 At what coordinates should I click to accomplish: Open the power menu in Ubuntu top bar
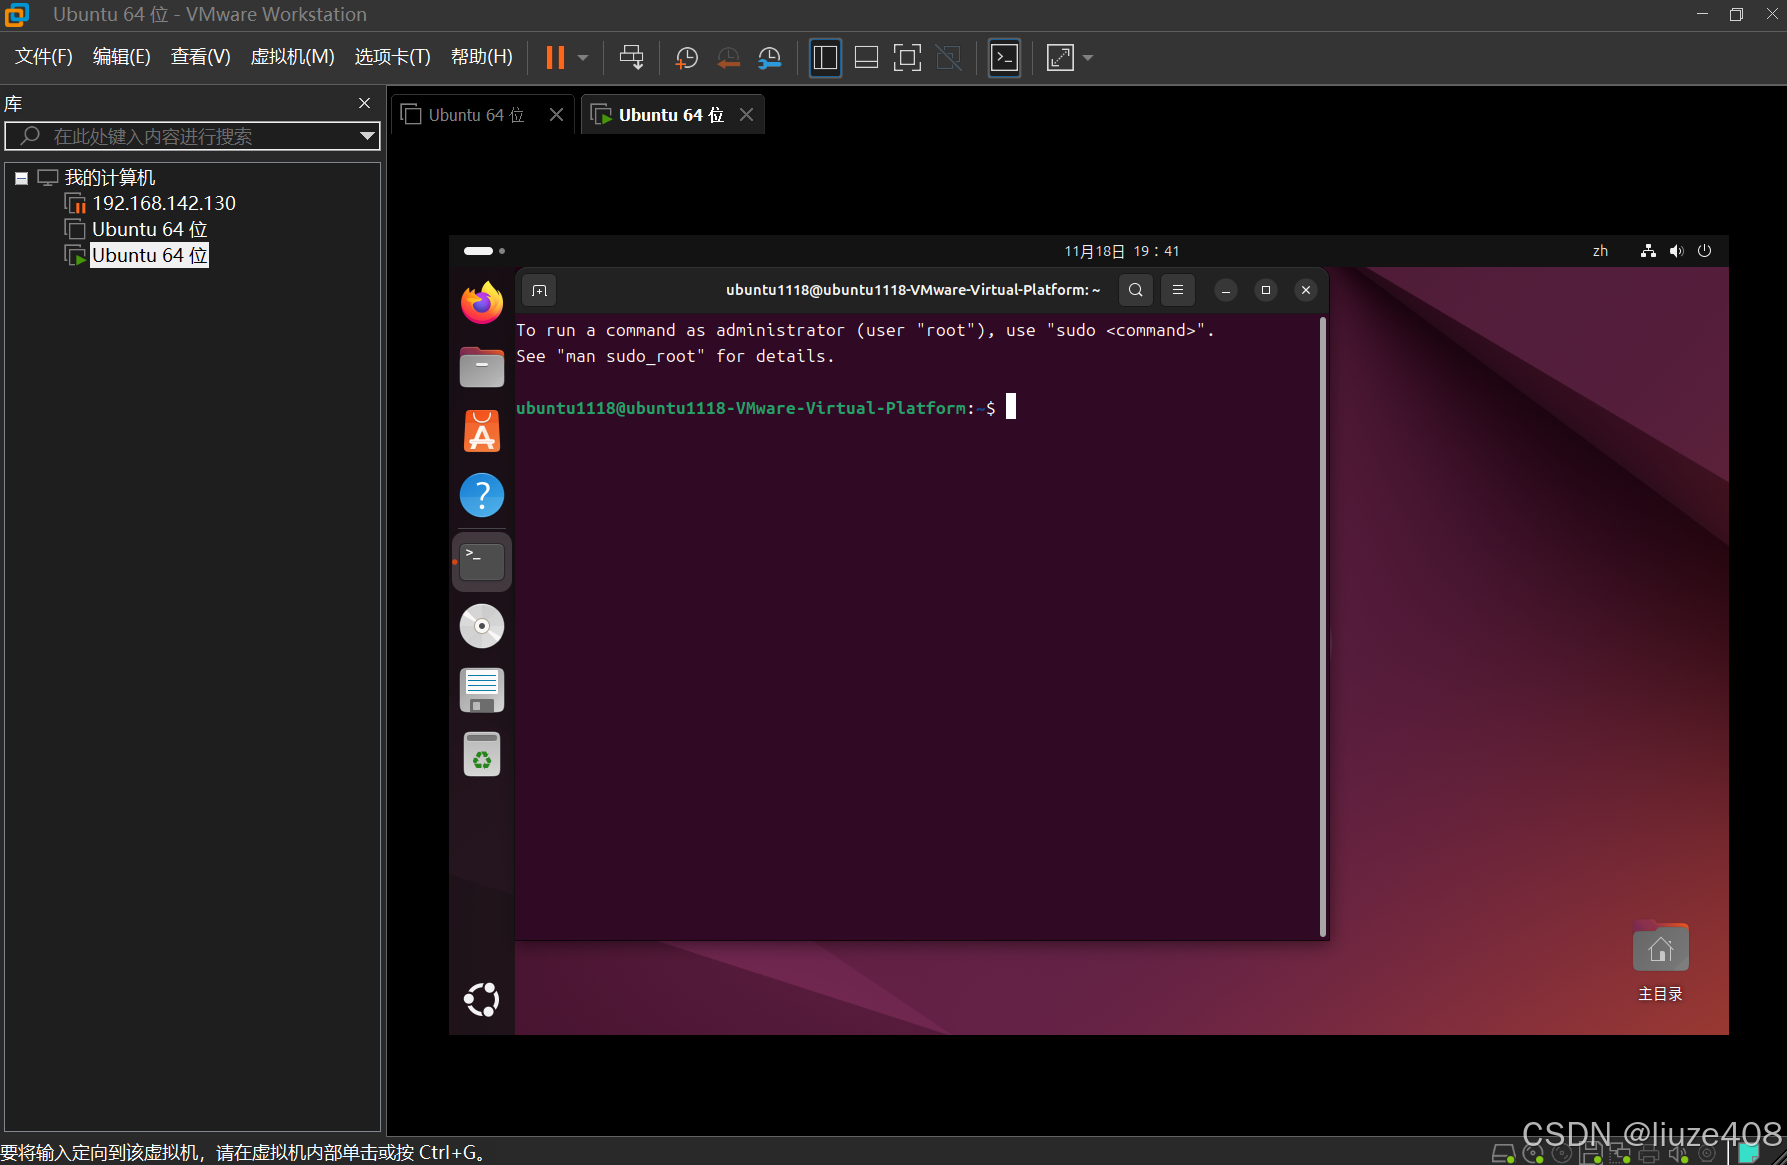[1705, 251]
